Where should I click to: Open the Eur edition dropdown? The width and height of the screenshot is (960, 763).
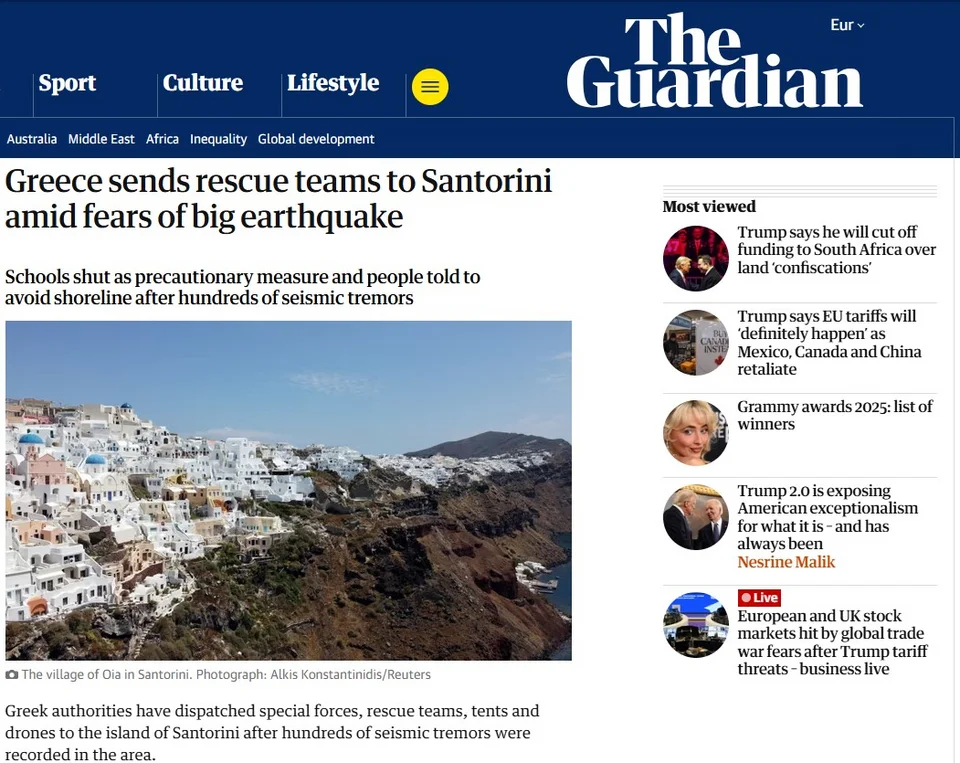point(847,25)
